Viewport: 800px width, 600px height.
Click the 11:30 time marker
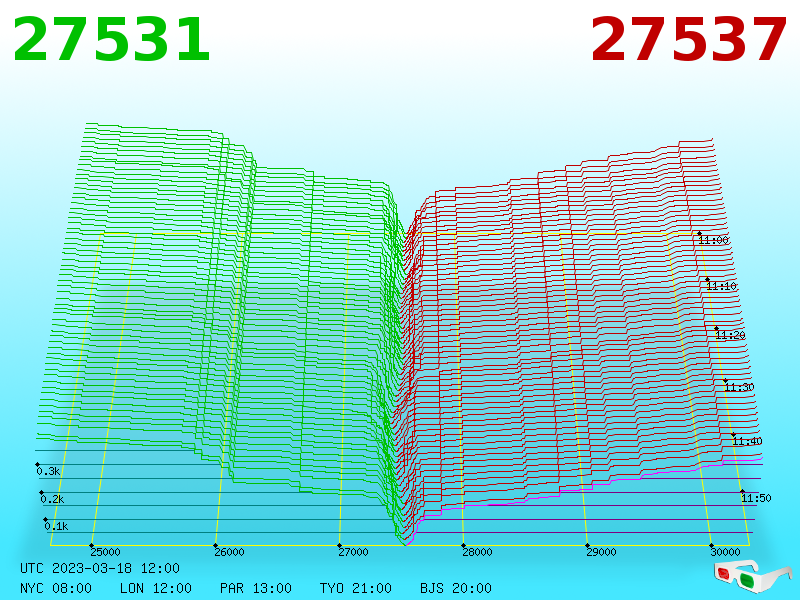click(x=739, y=387)
